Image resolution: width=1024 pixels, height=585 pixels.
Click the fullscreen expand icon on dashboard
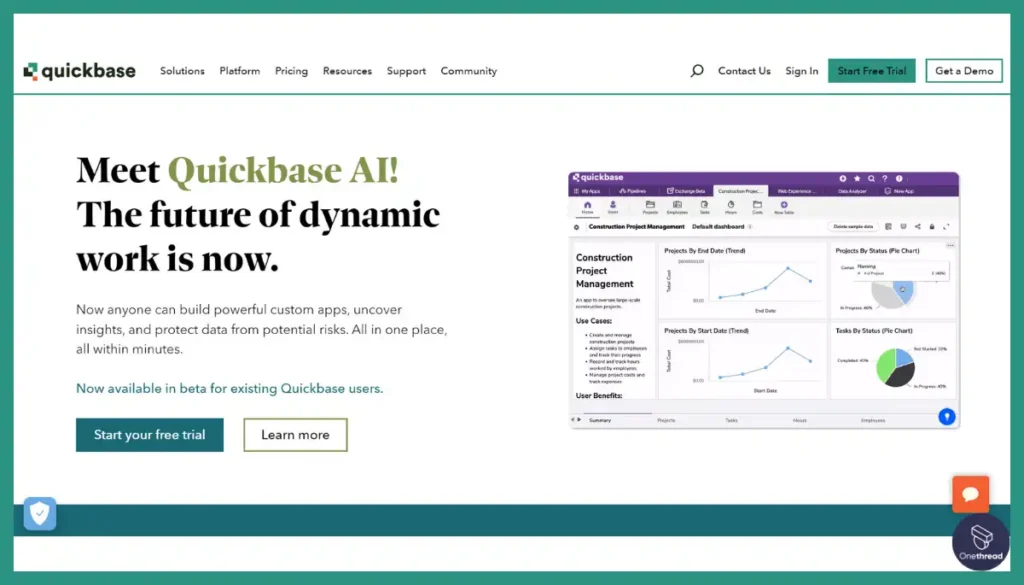click(946, 227)
